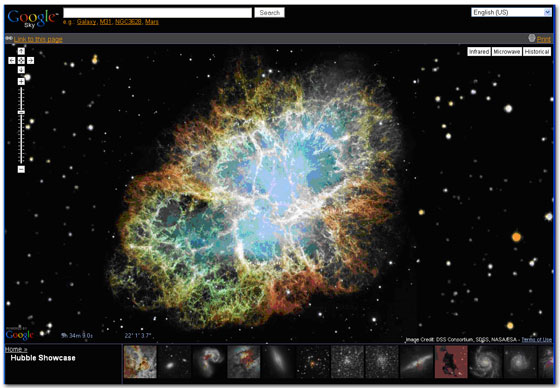The width and height of the screenshot is (560, 388).
Task: Pan the sky view upward with arrow
Action: coord(21,51)
